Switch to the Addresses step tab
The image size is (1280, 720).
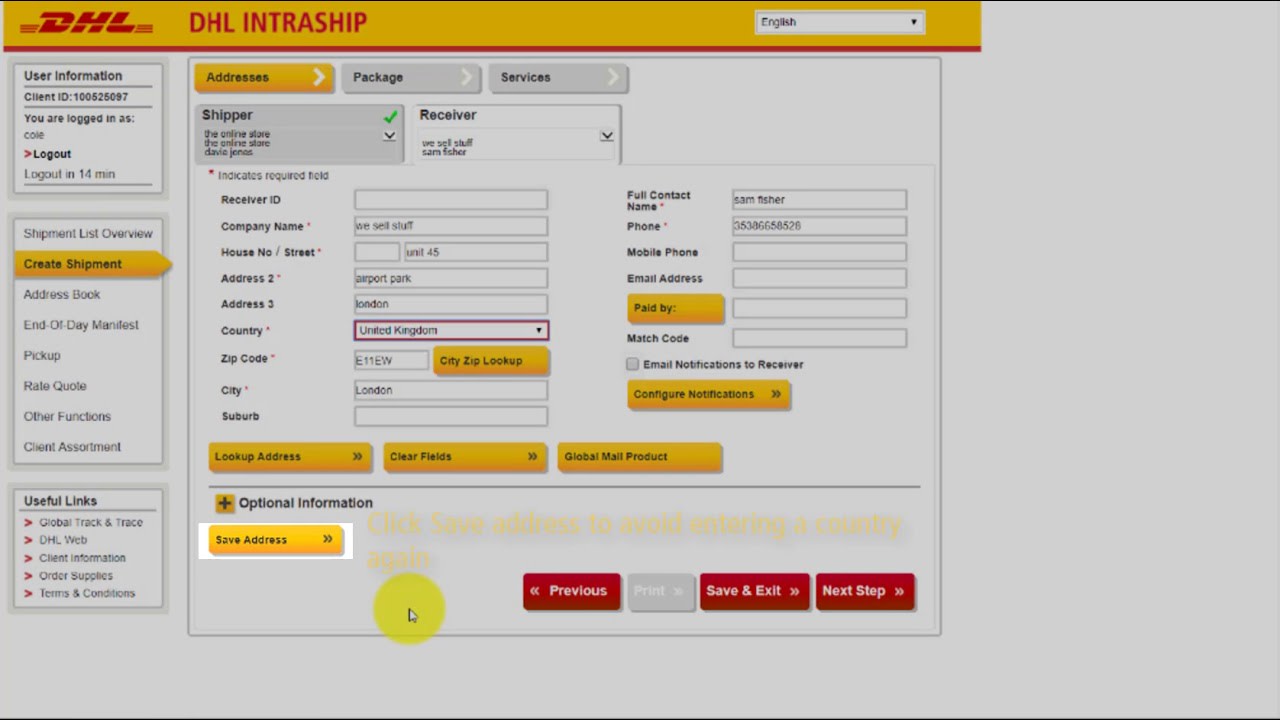264,77
